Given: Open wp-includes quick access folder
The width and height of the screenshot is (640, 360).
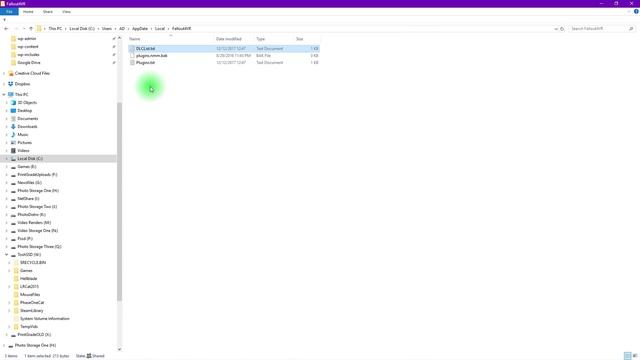Looking at the screenshot, I should [28, 55].
